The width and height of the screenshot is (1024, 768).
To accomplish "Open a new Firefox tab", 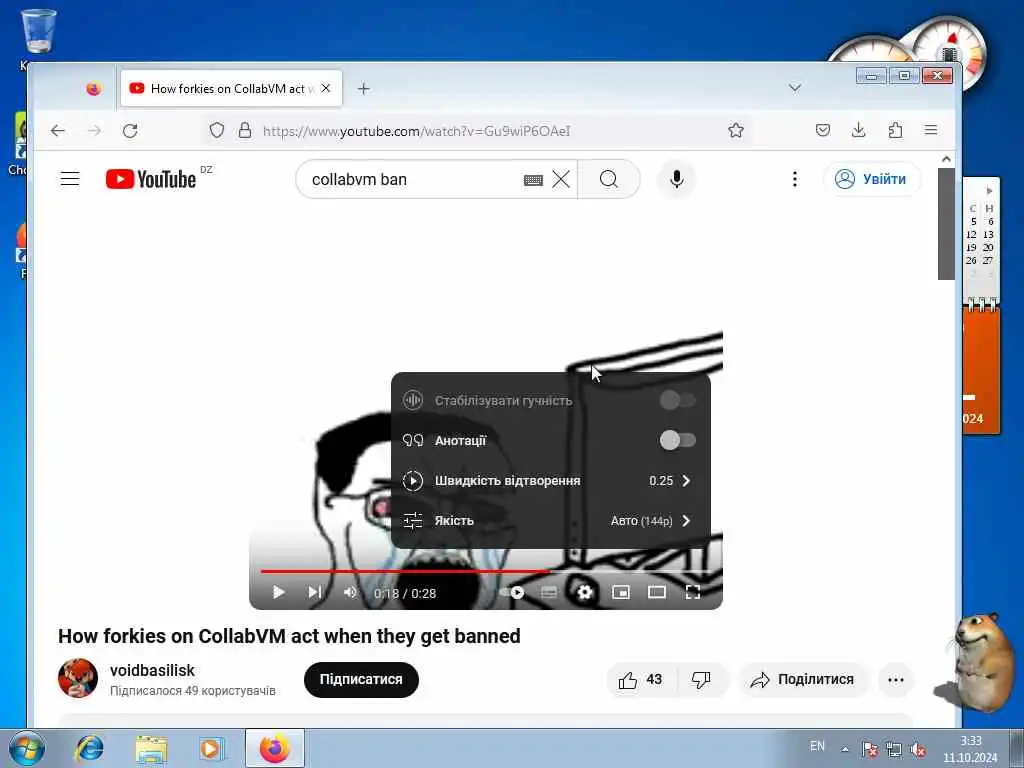I will click(364, 89).
